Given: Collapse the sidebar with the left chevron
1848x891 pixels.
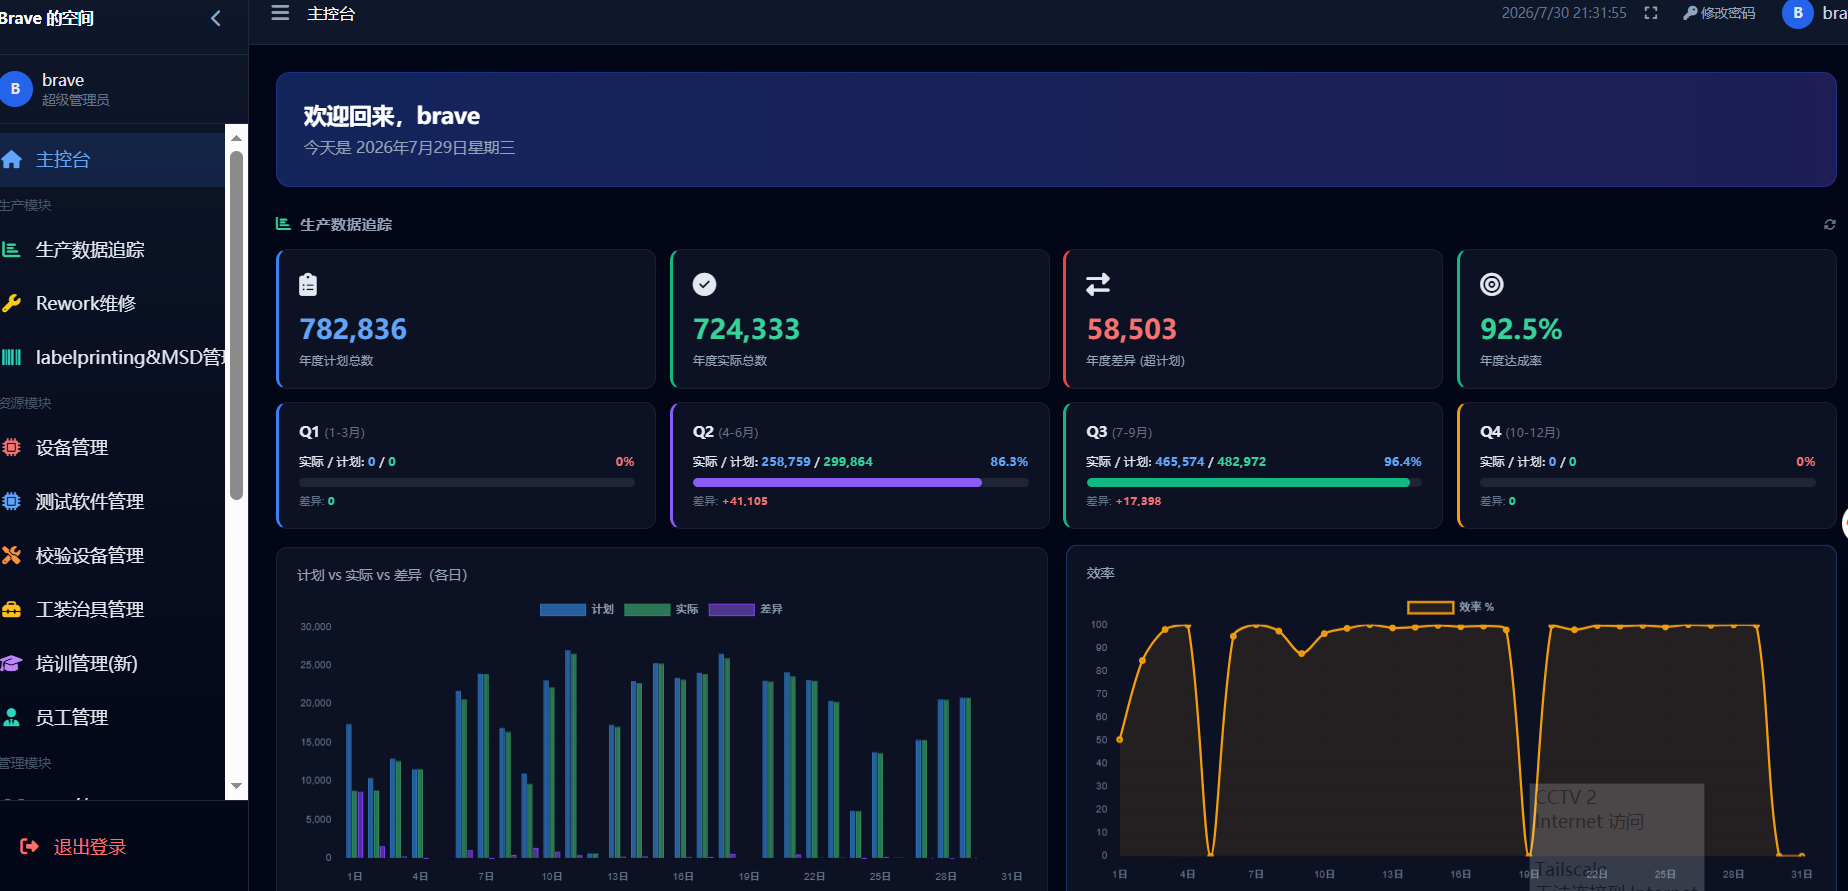Looking at the screenshot, I should (x=215, y=18).
